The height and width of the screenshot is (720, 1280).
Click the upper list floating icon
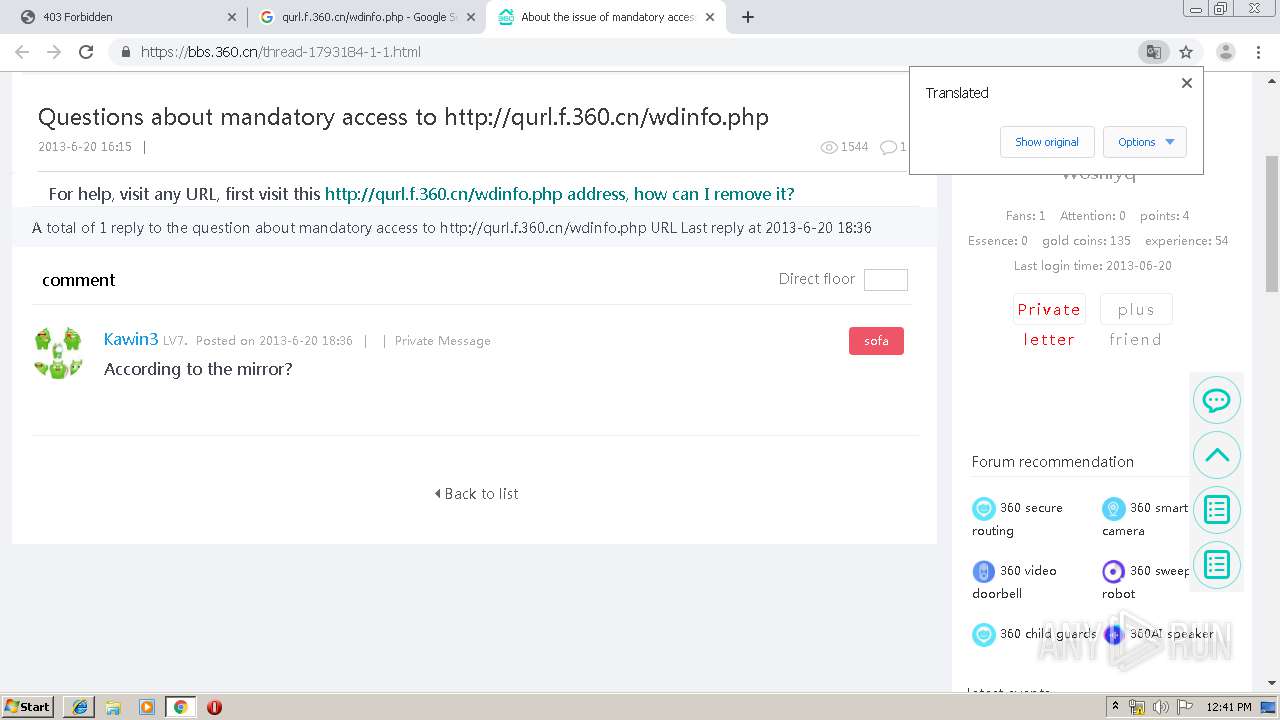click(1217, 510)
